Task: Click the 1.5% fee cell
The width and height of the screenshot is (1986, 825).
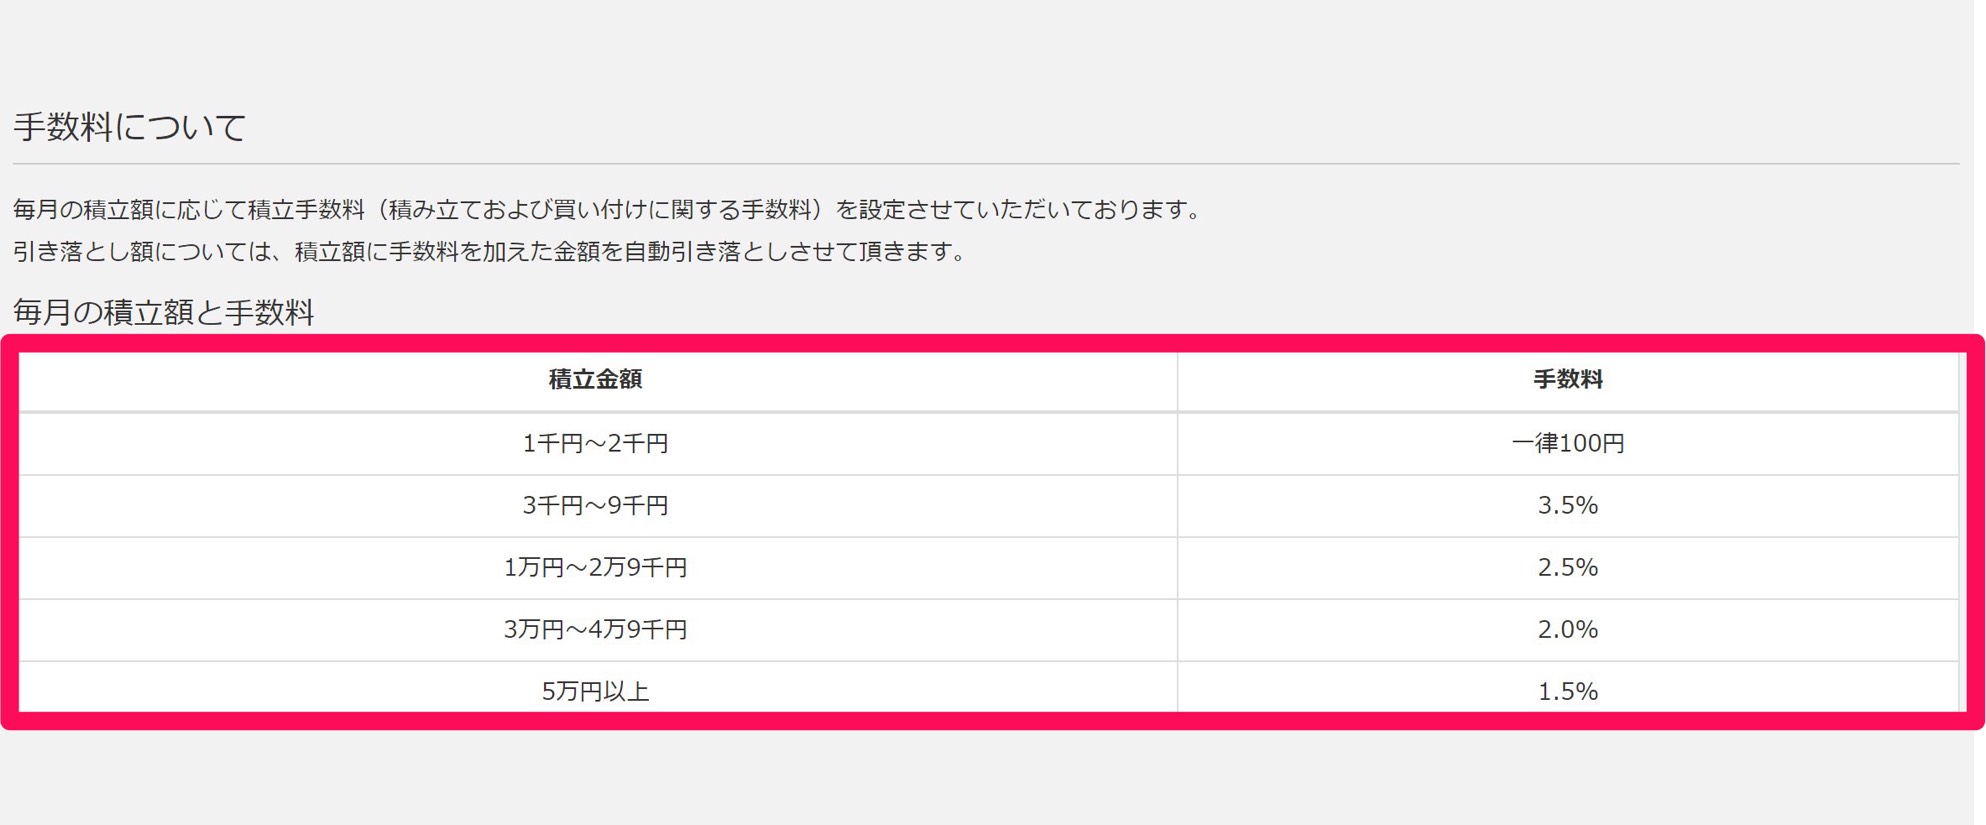Action: pos(1567,690)
